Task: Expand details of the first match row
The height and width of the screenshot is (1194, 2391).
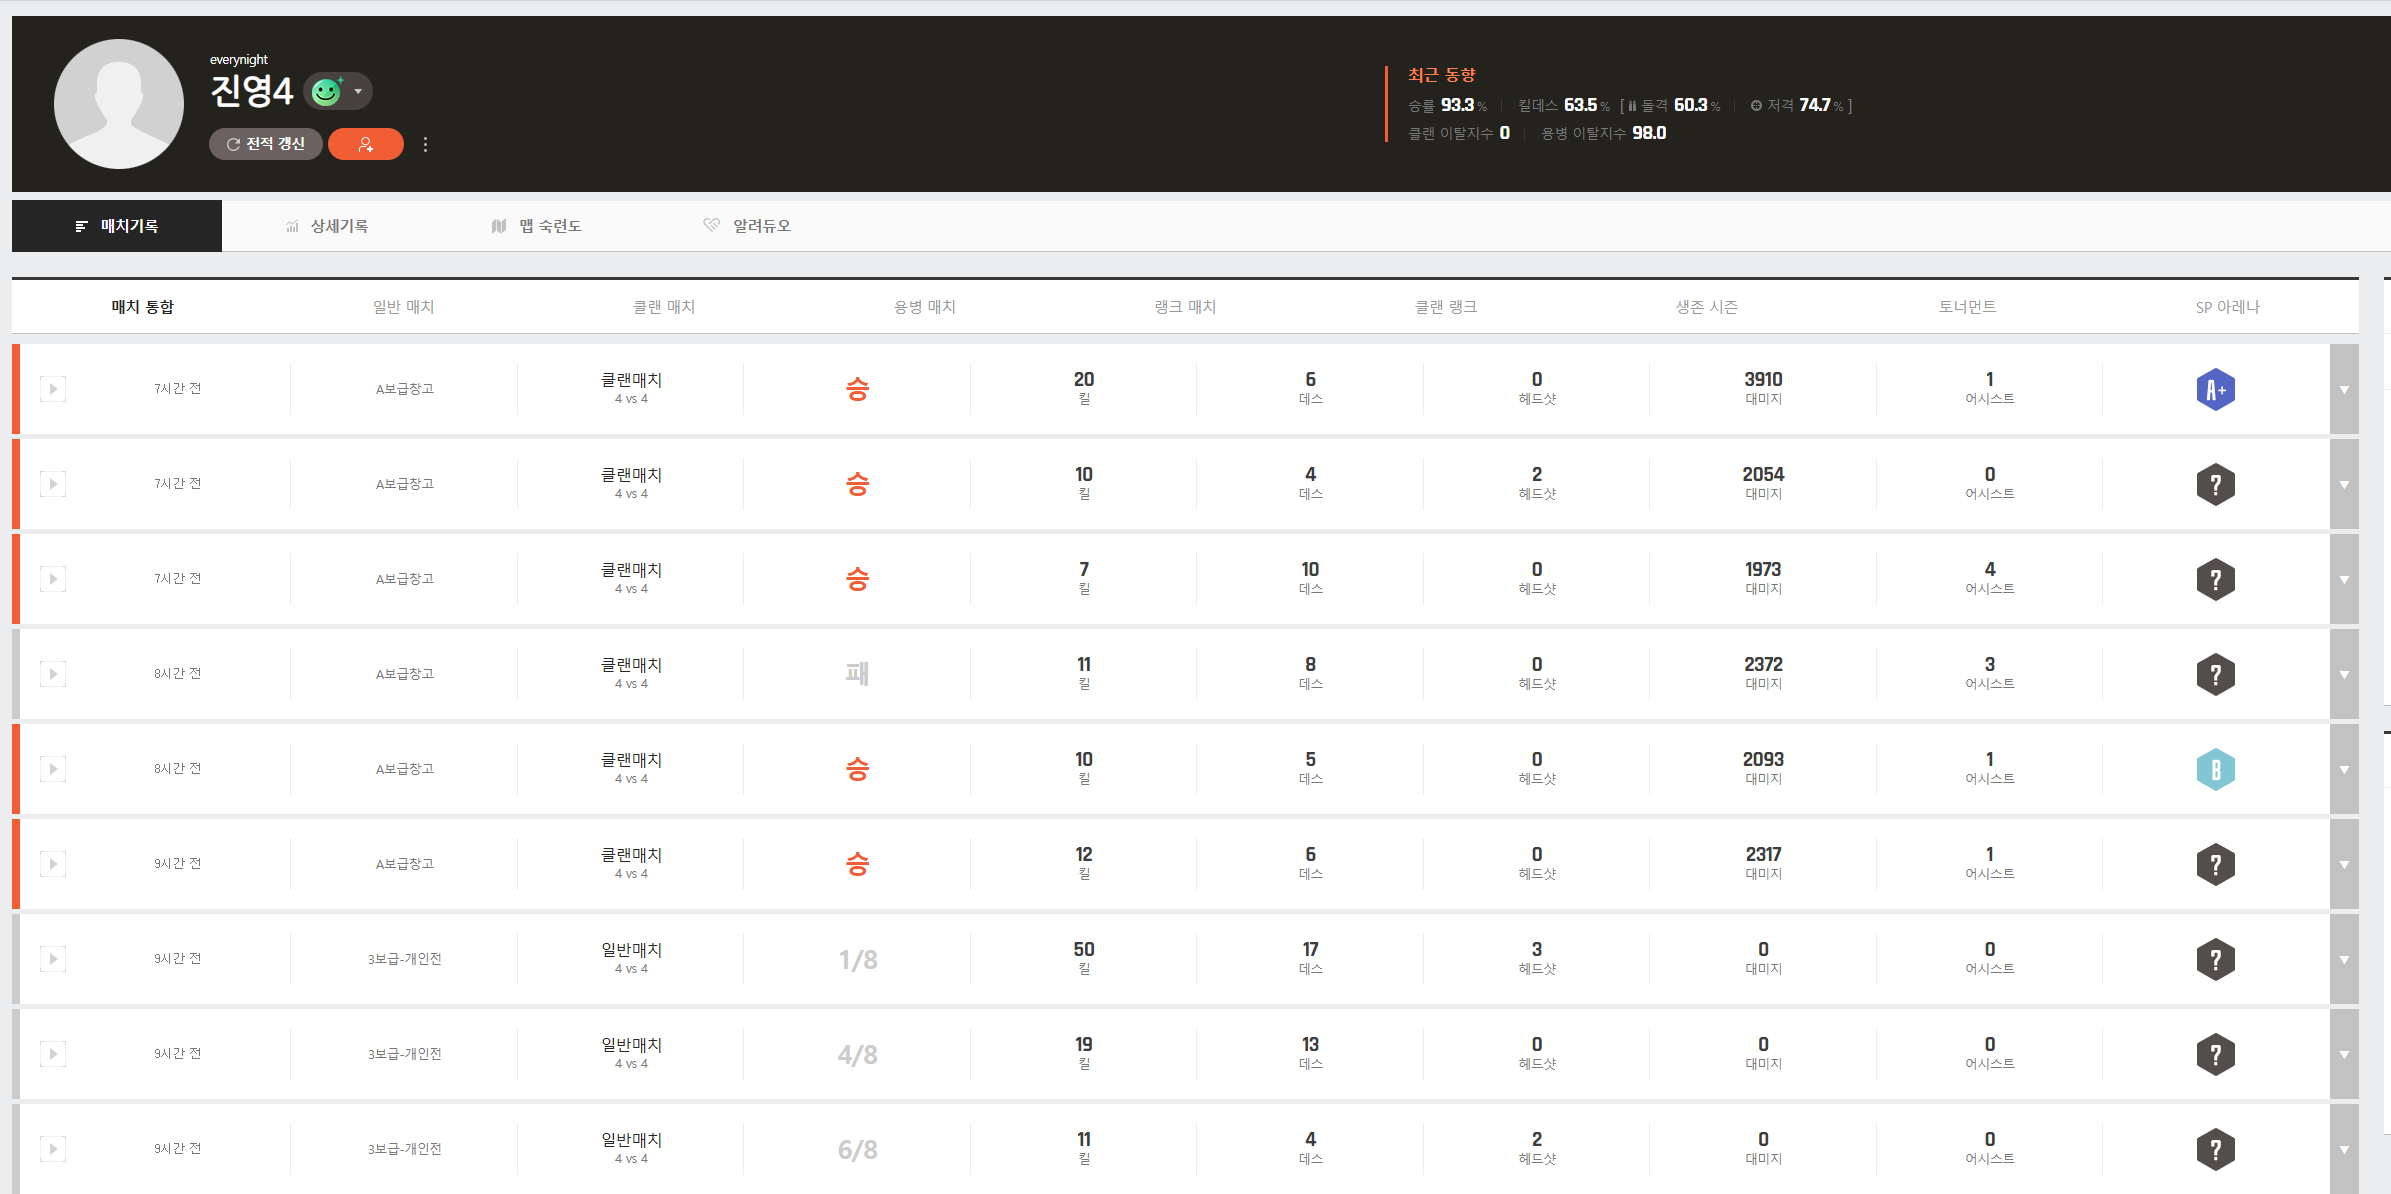Action: coord(2343,390)
